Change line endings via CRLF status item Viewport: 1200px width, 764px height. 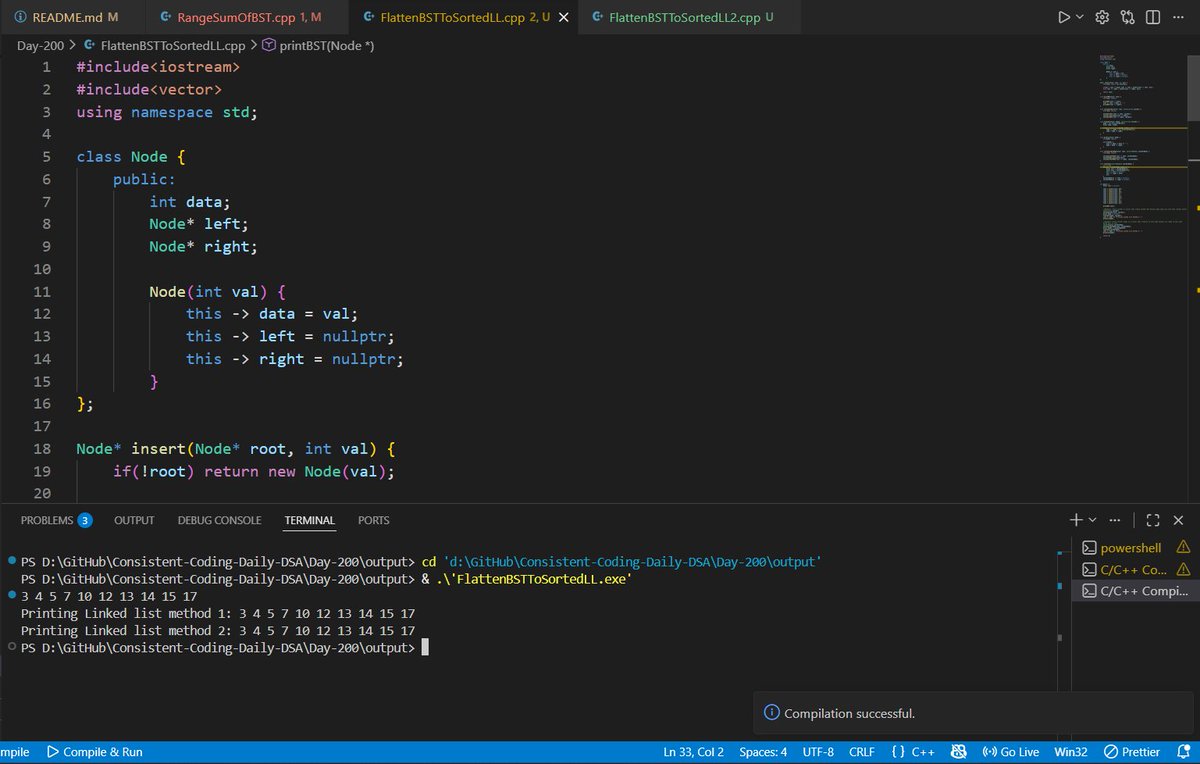pos(861,752)
